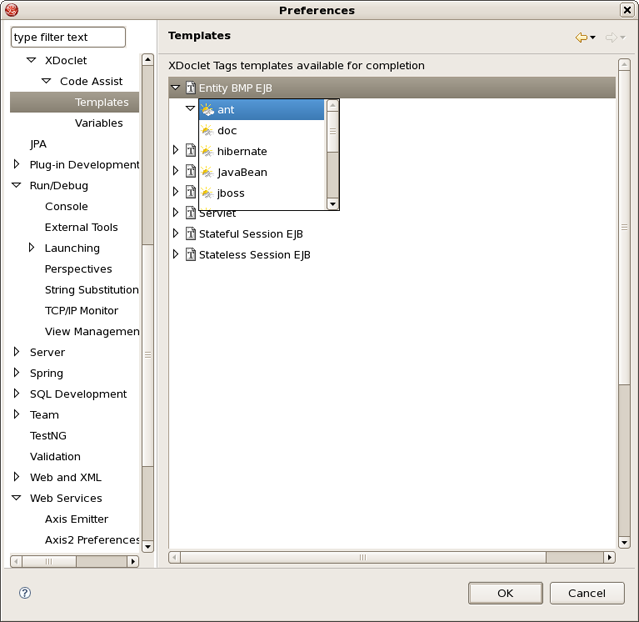Click the back navigation arrow icon

[x=580, y=38]
